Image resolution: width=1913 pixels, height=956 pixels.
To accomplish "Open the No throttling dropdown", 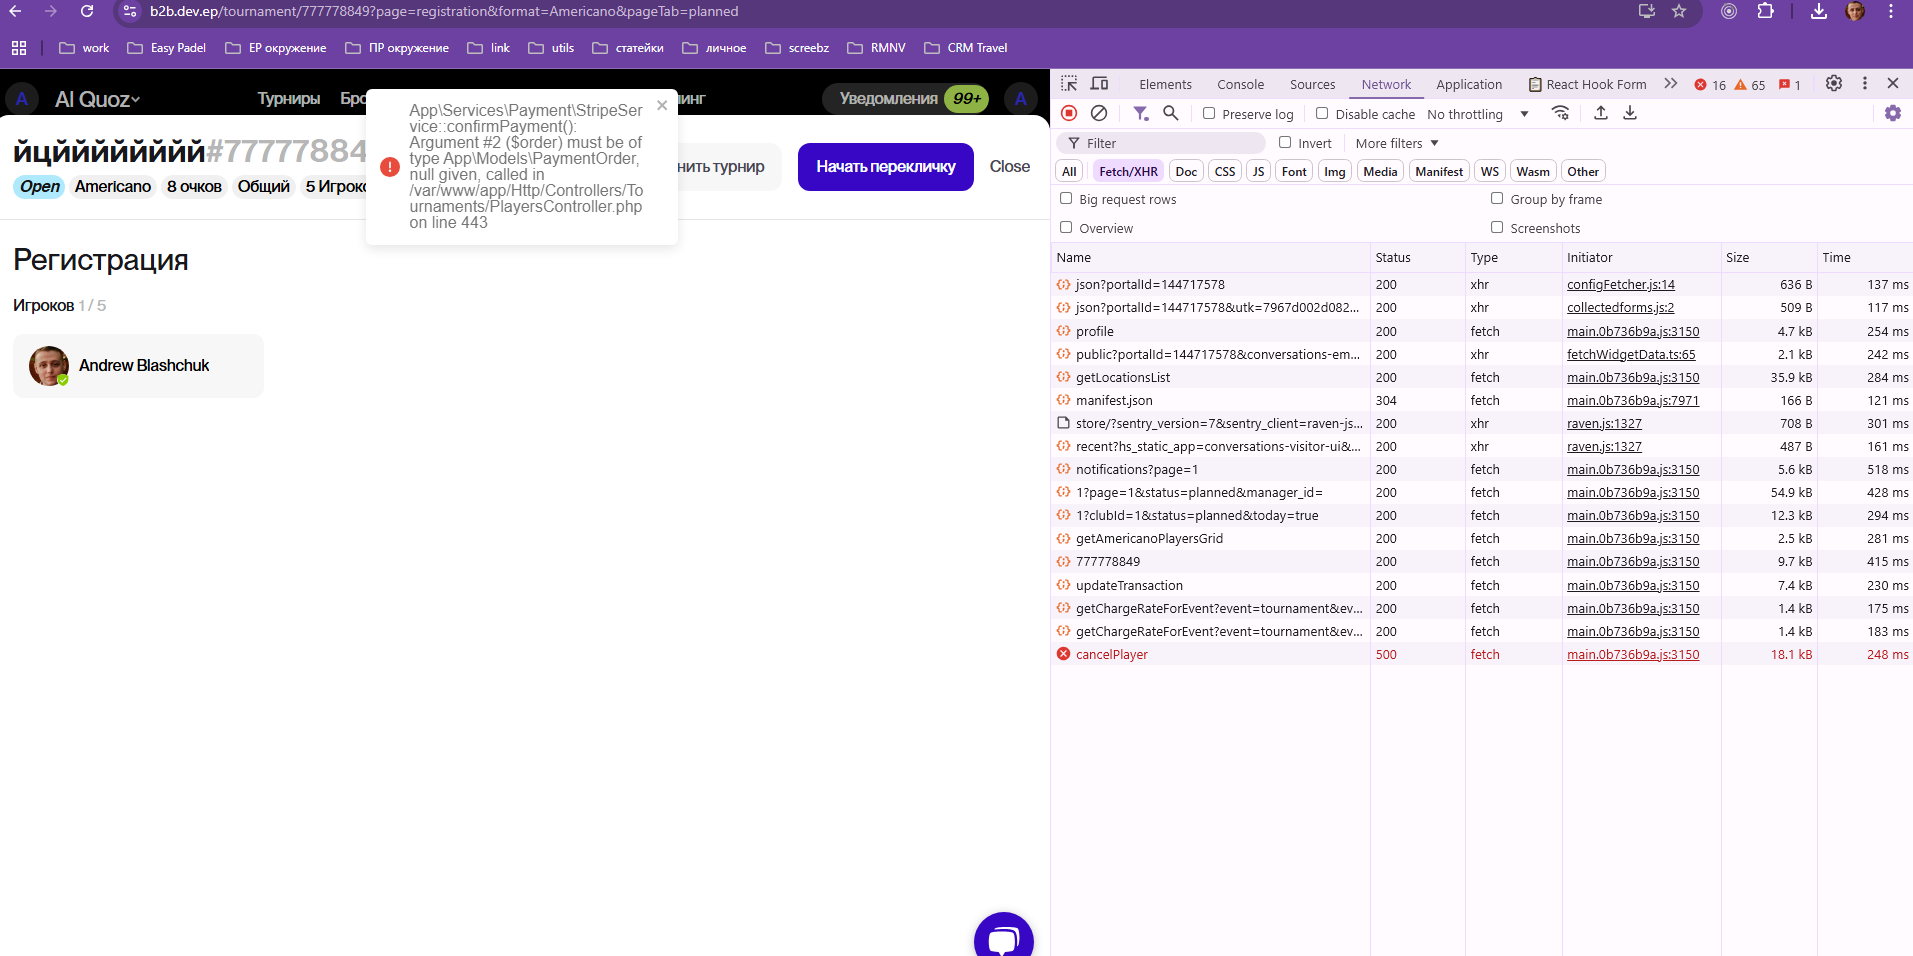I will [x=1477, y=114].
